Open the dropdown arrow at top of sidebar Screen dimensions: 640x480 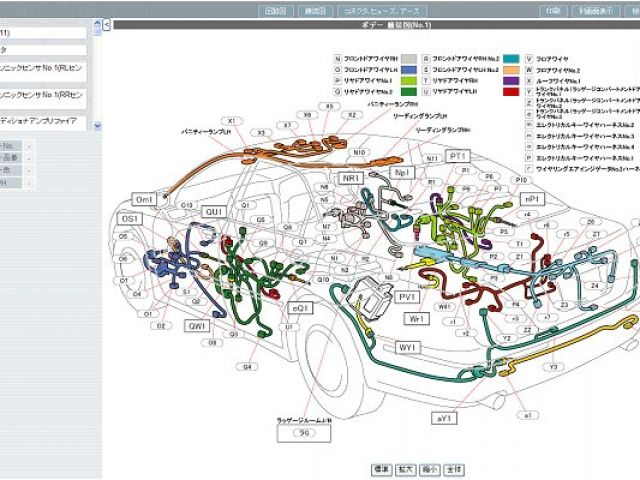coord(96,20)
